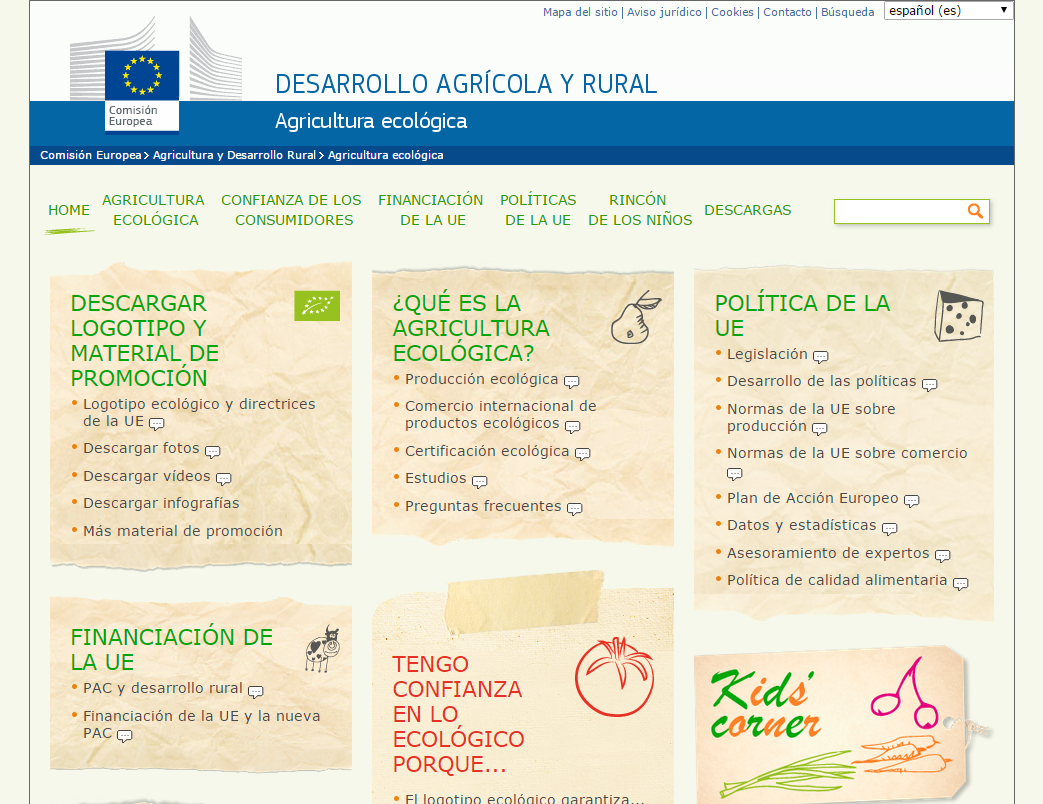Open Confianza de los consumidores menu
Screen dimensions: 1043x804
(292, 210)
